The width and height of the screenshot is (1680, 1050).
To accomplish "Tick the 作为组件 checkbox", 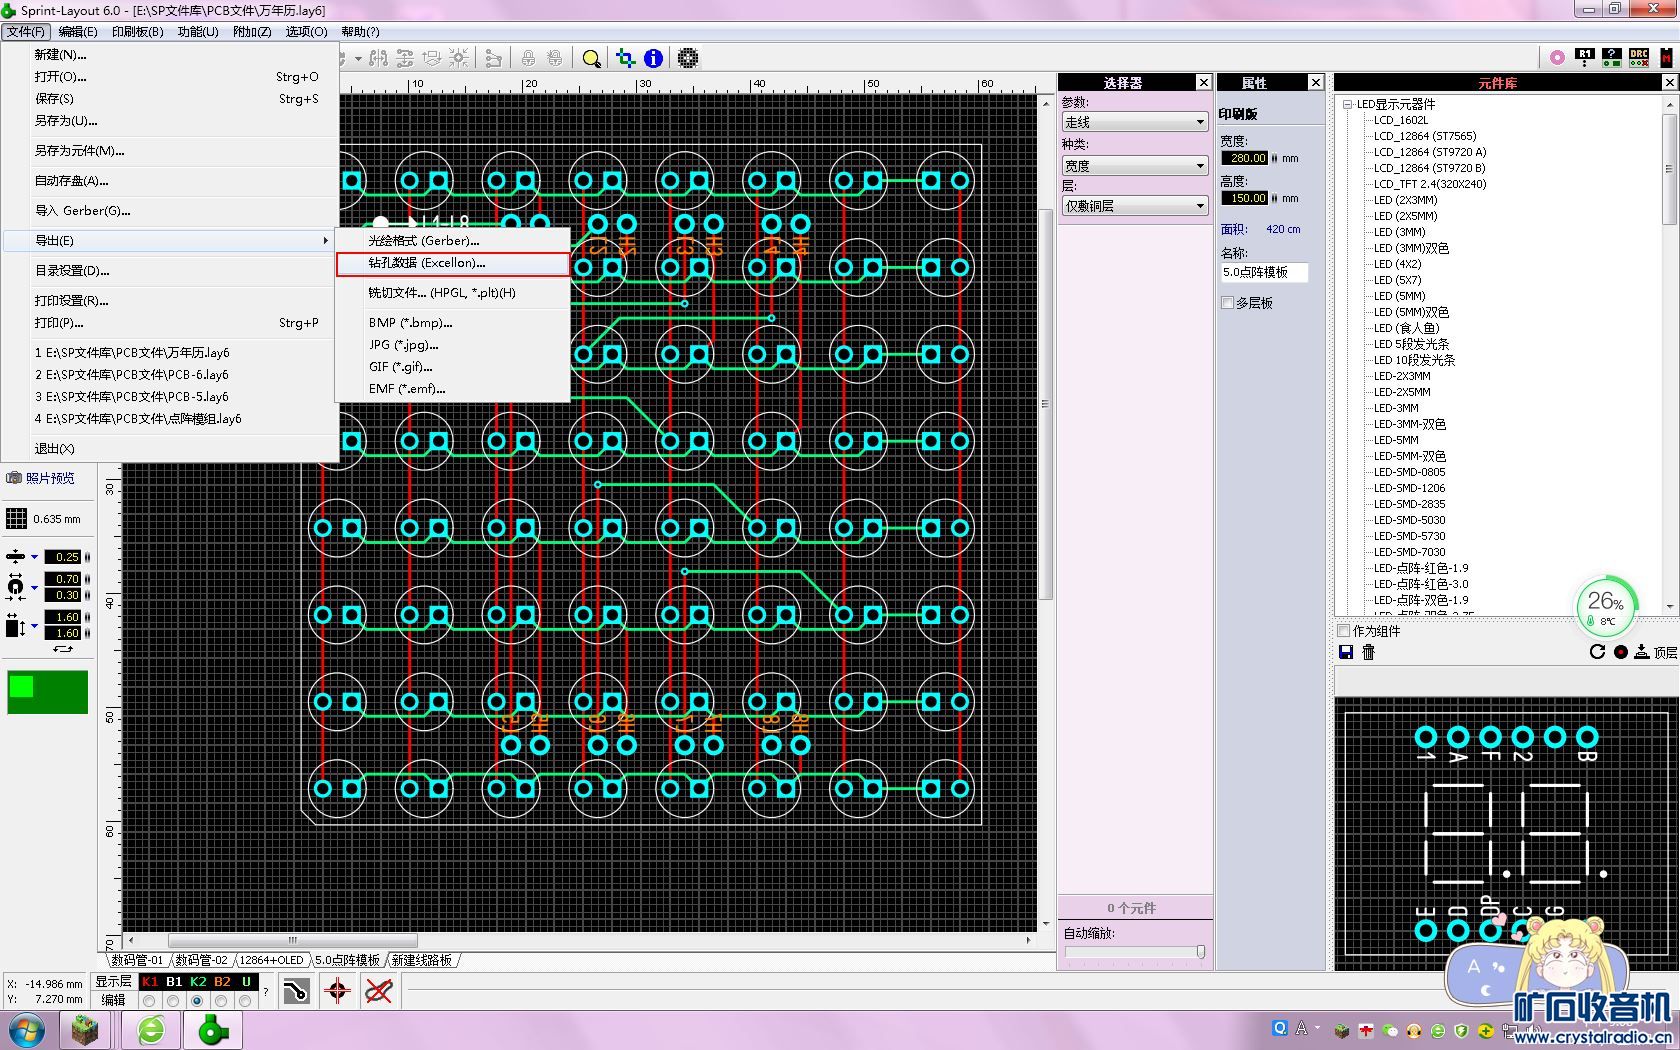I will 1344,631.
